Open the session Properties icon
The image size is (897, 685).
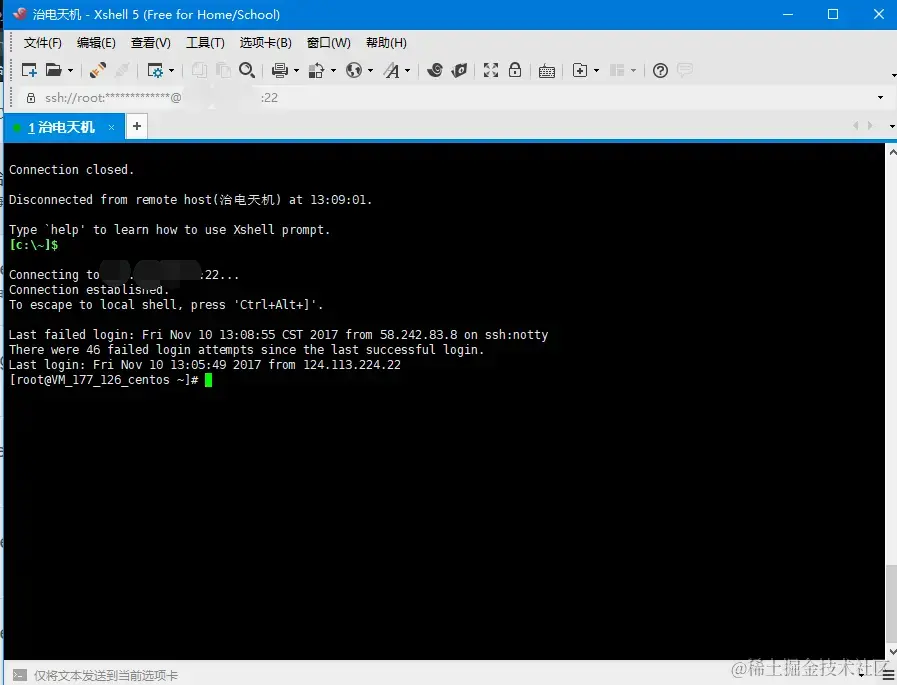click(x=155, y=70)
